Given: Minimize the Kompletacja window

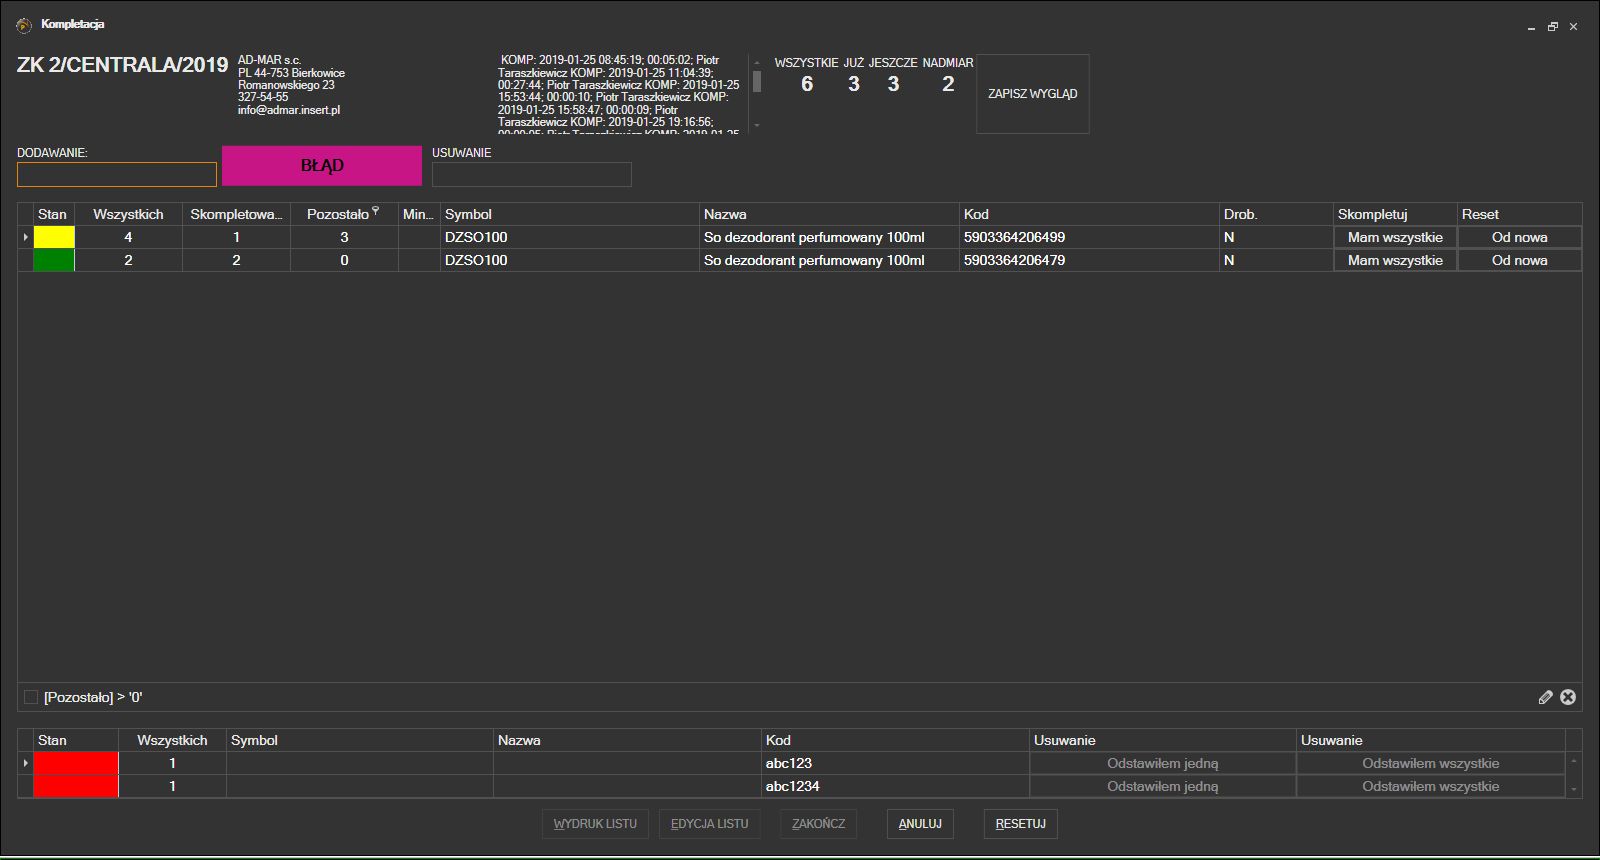Looking at the screenshot, I should click(x=1531, y=27).
